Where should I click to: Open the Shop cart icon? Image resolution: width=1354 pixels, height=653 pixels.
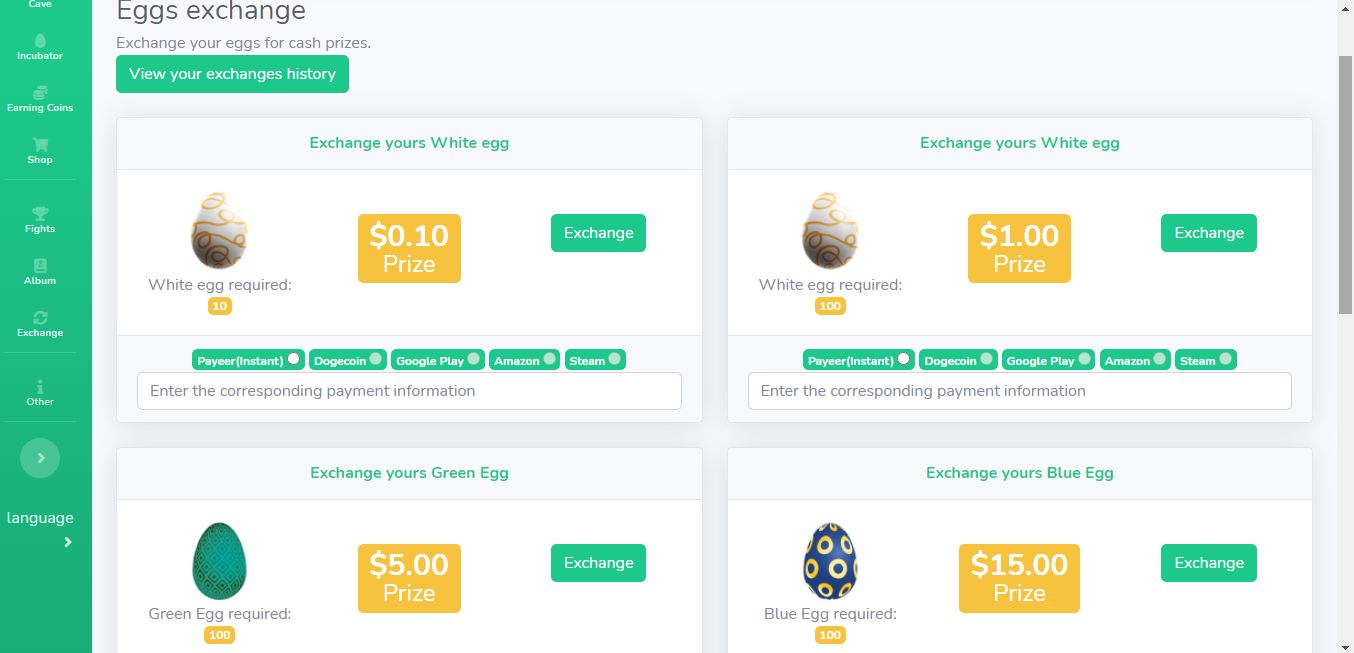tap(40, 145)
